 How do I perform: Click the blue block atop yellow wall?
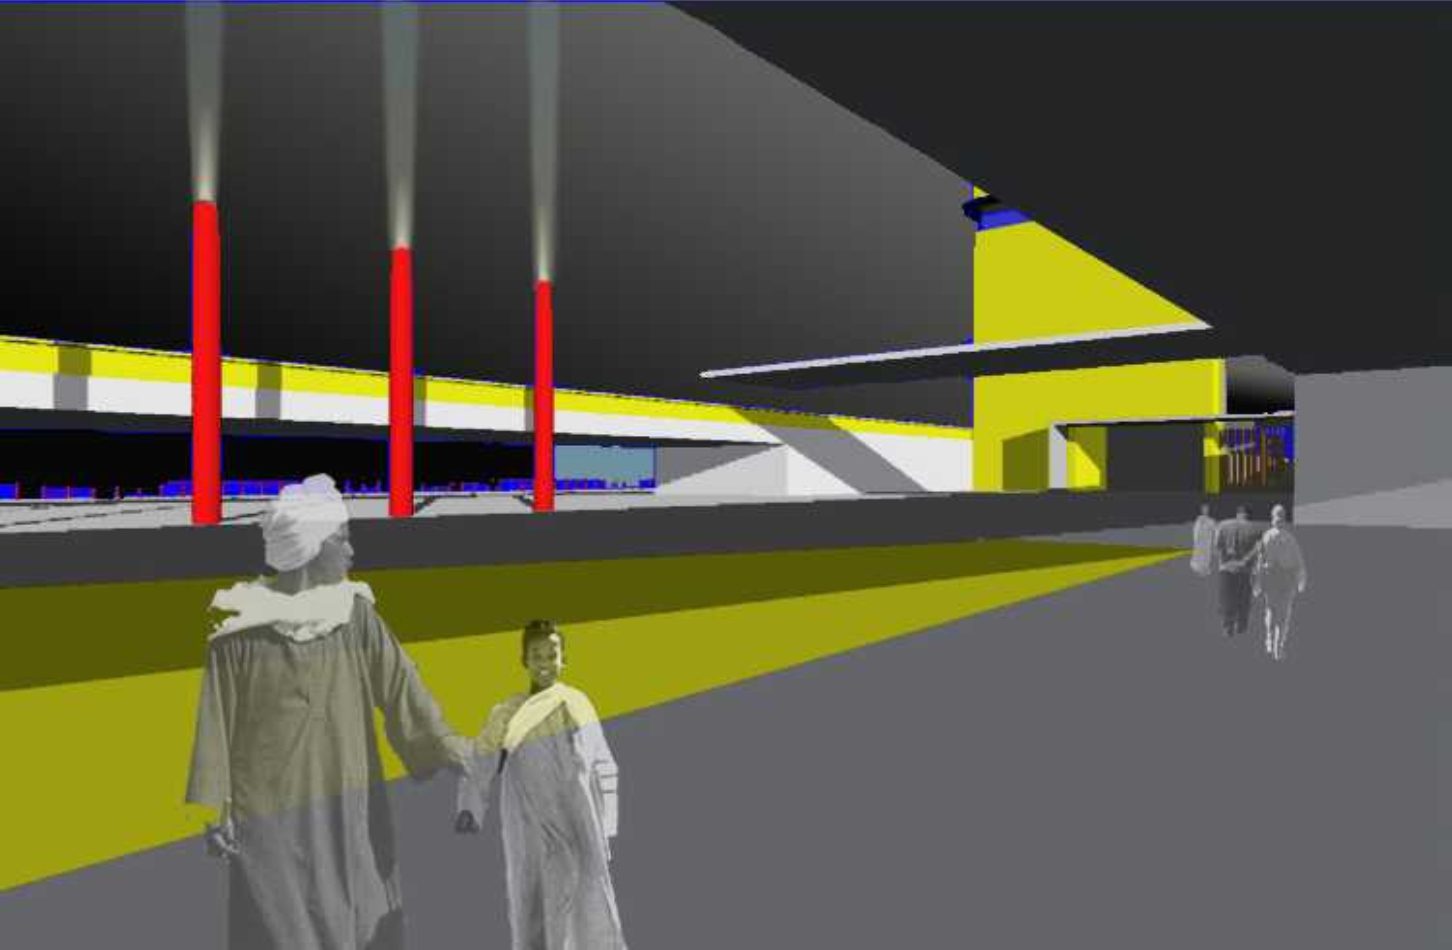pyautogui.click(x=1000, y=214)
